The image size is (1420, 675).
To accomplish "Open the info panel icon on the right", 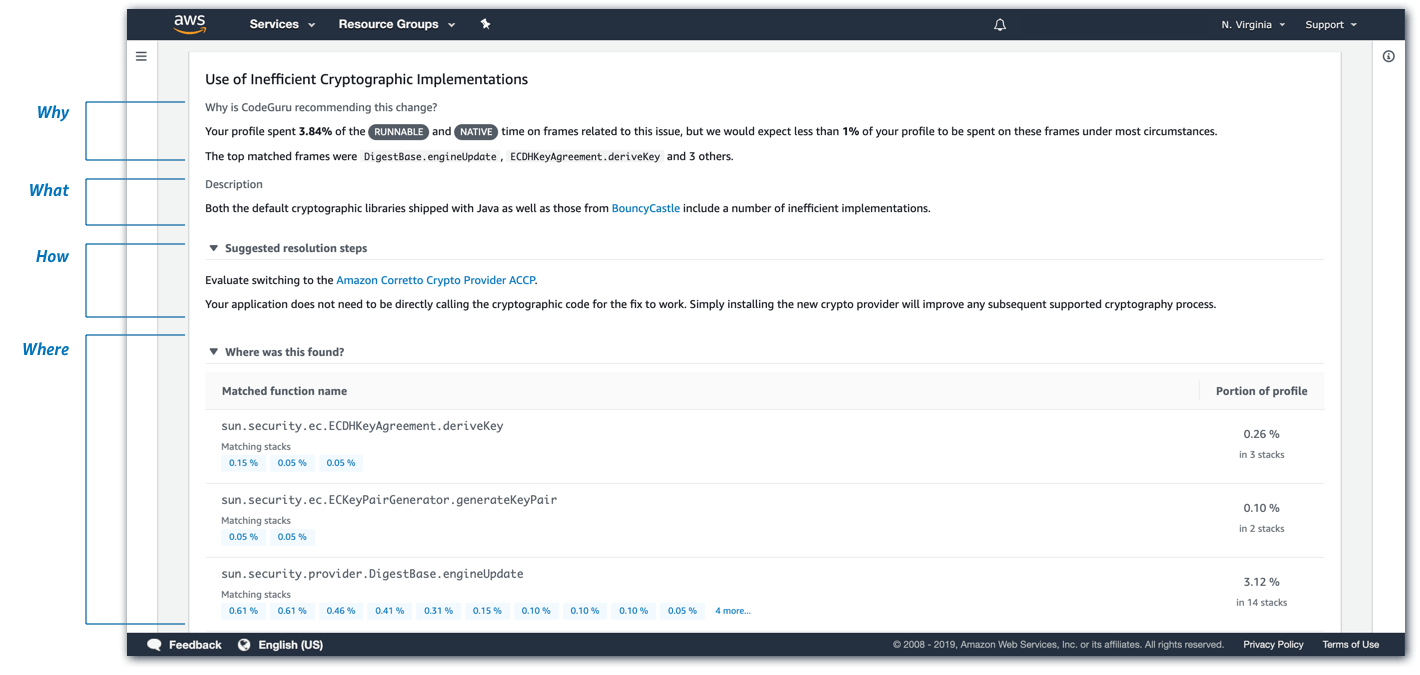I will (x=1388, y=56).
